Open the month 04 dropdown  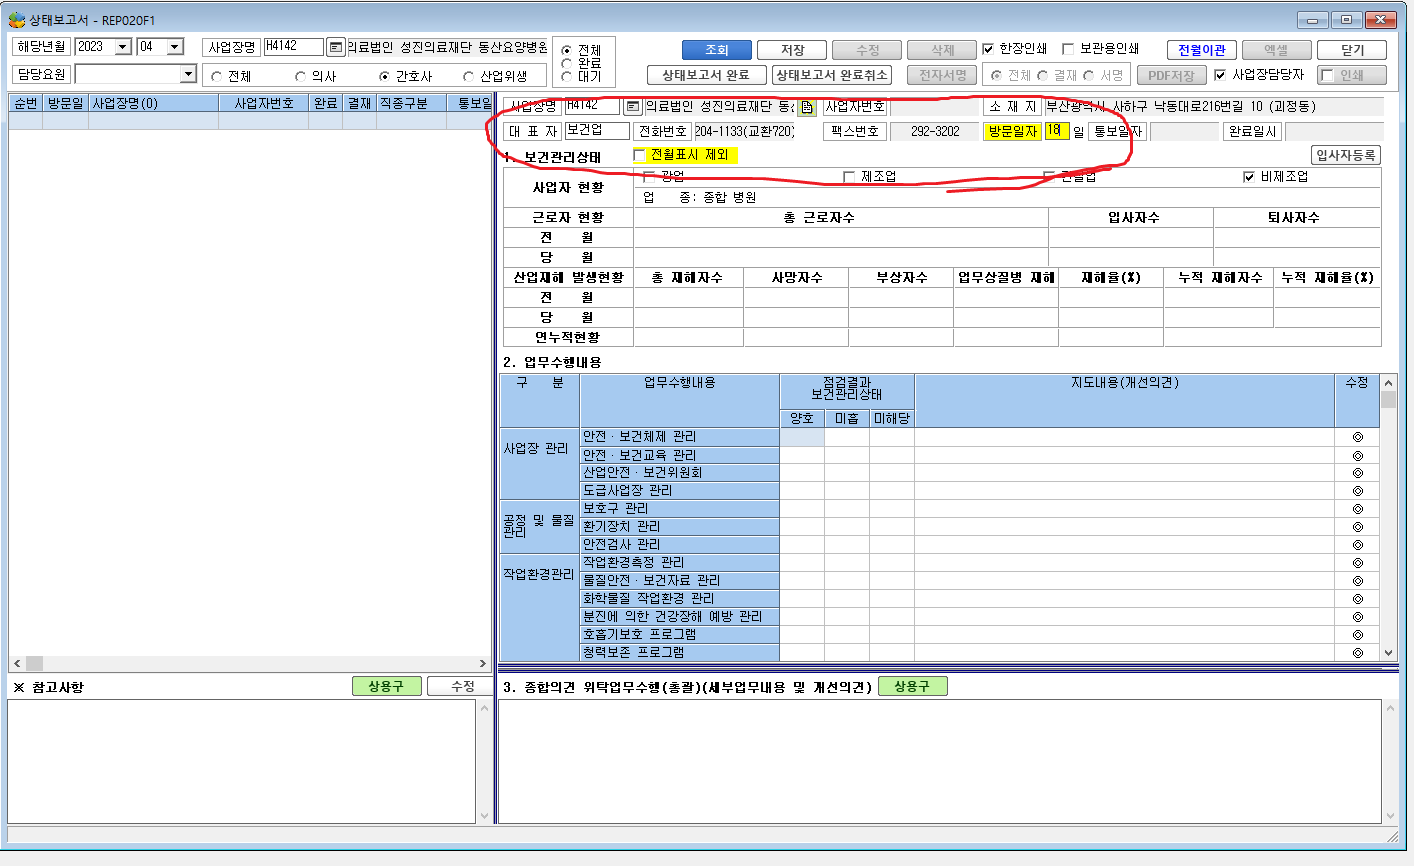coord(175,47)
